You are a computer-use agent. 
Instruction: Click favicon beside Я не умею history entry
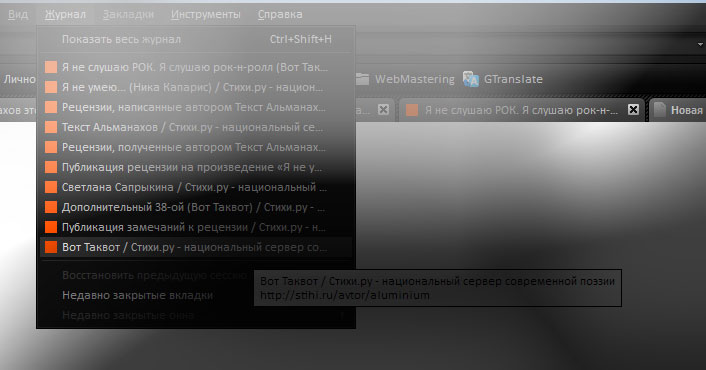click(x=51, y=87)
